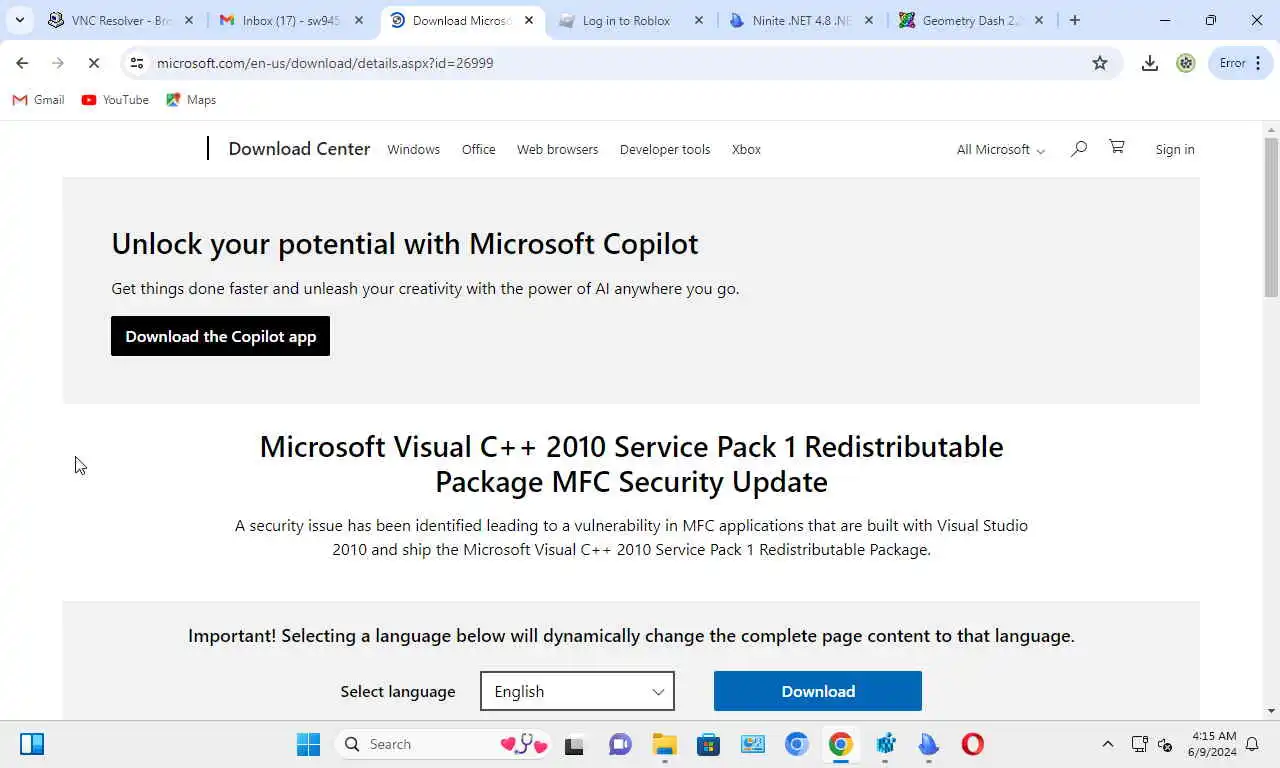
Task: Open File Explorer from taskbar
Action: [664, 744]
